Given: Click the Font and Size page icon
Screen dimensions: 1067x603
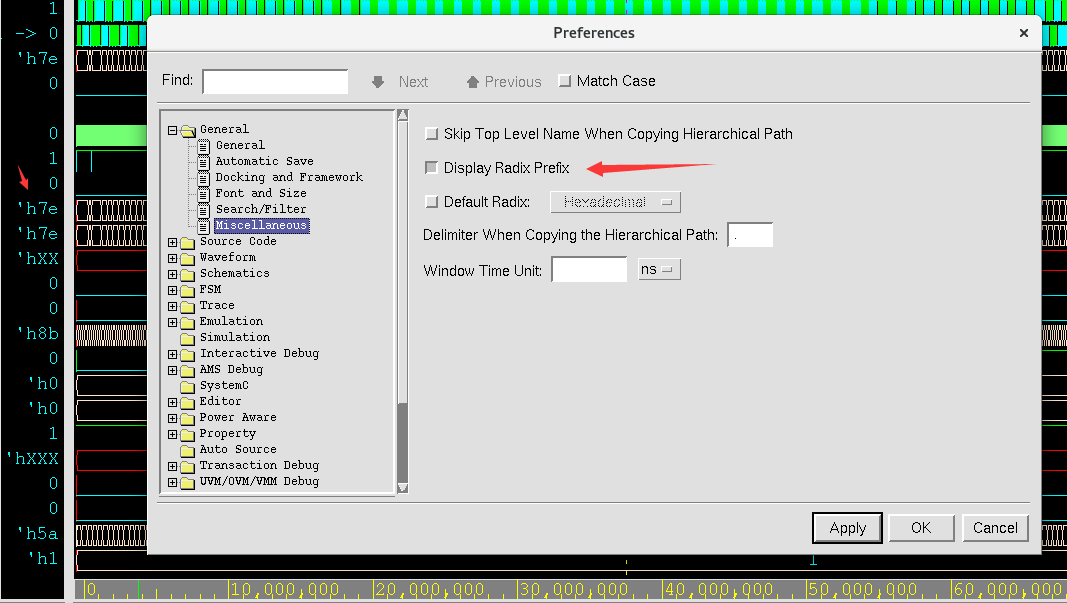Looking at the screenshot, I should pos(204,193).
